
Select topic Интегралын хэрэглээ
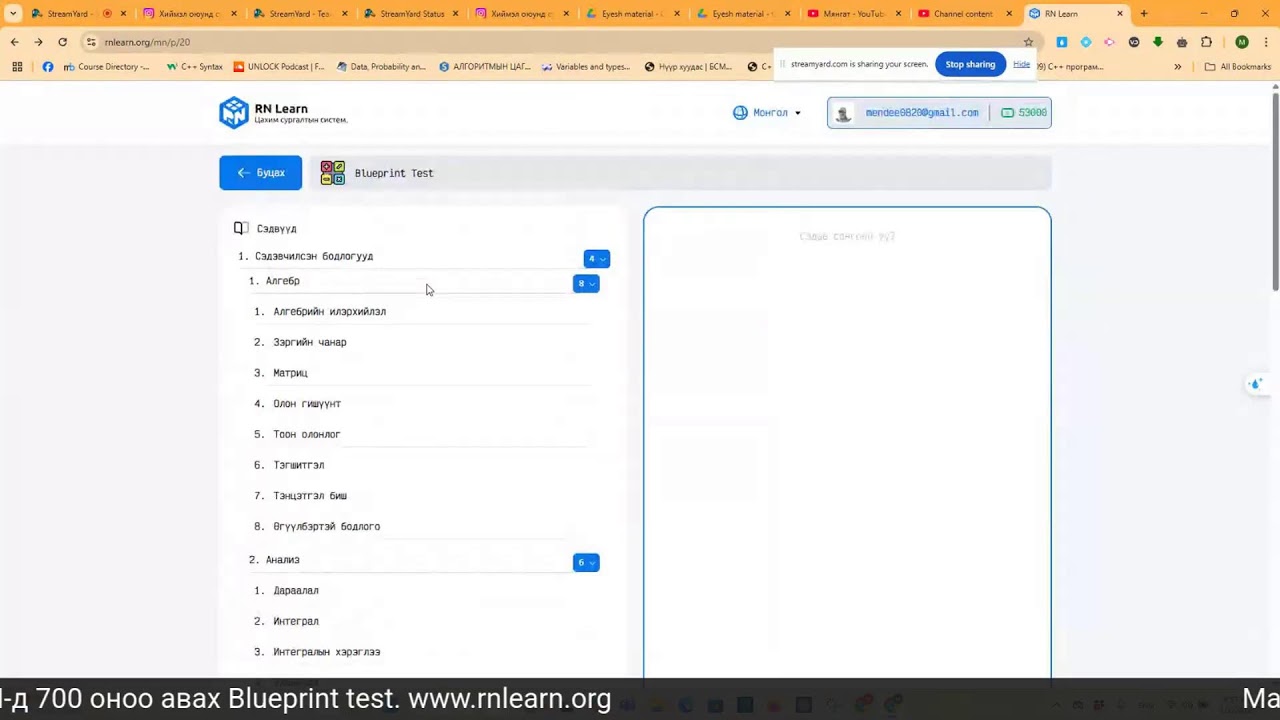[x=326, y=652]
